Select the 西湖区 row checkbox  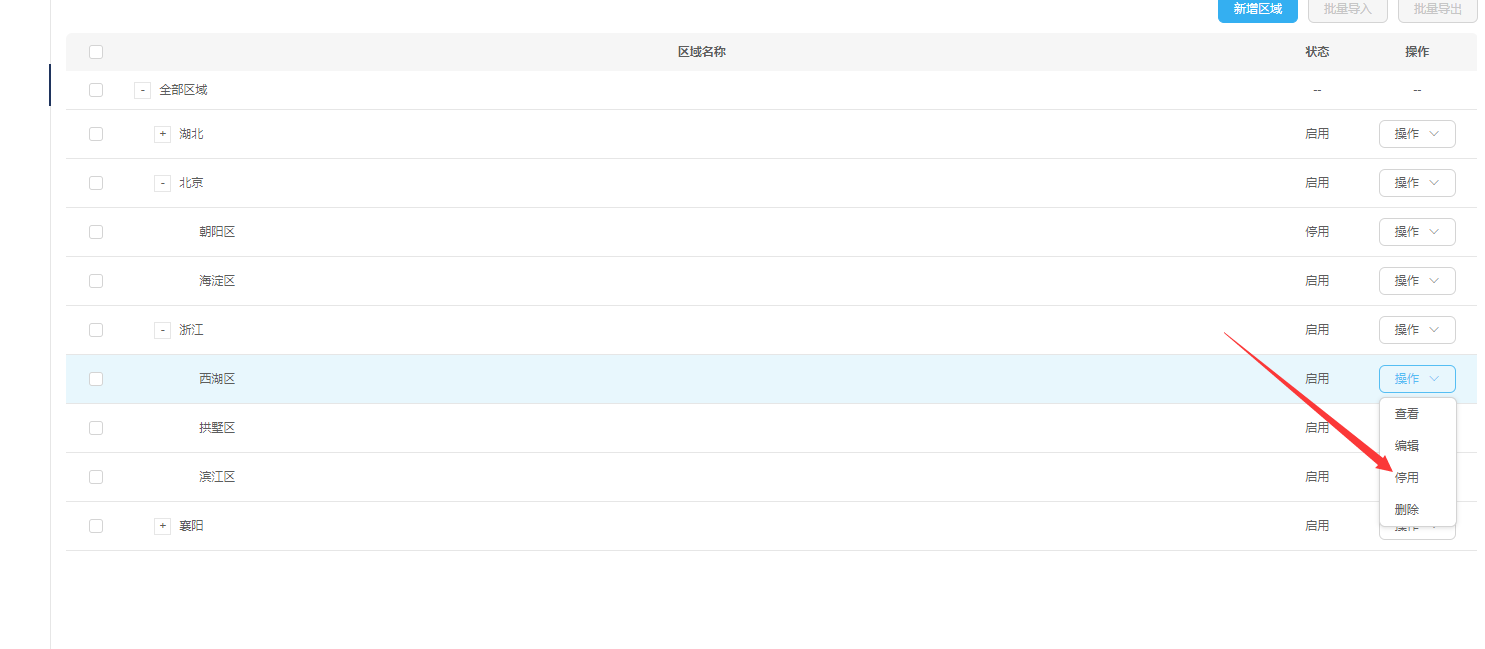(x=96, y=379)
